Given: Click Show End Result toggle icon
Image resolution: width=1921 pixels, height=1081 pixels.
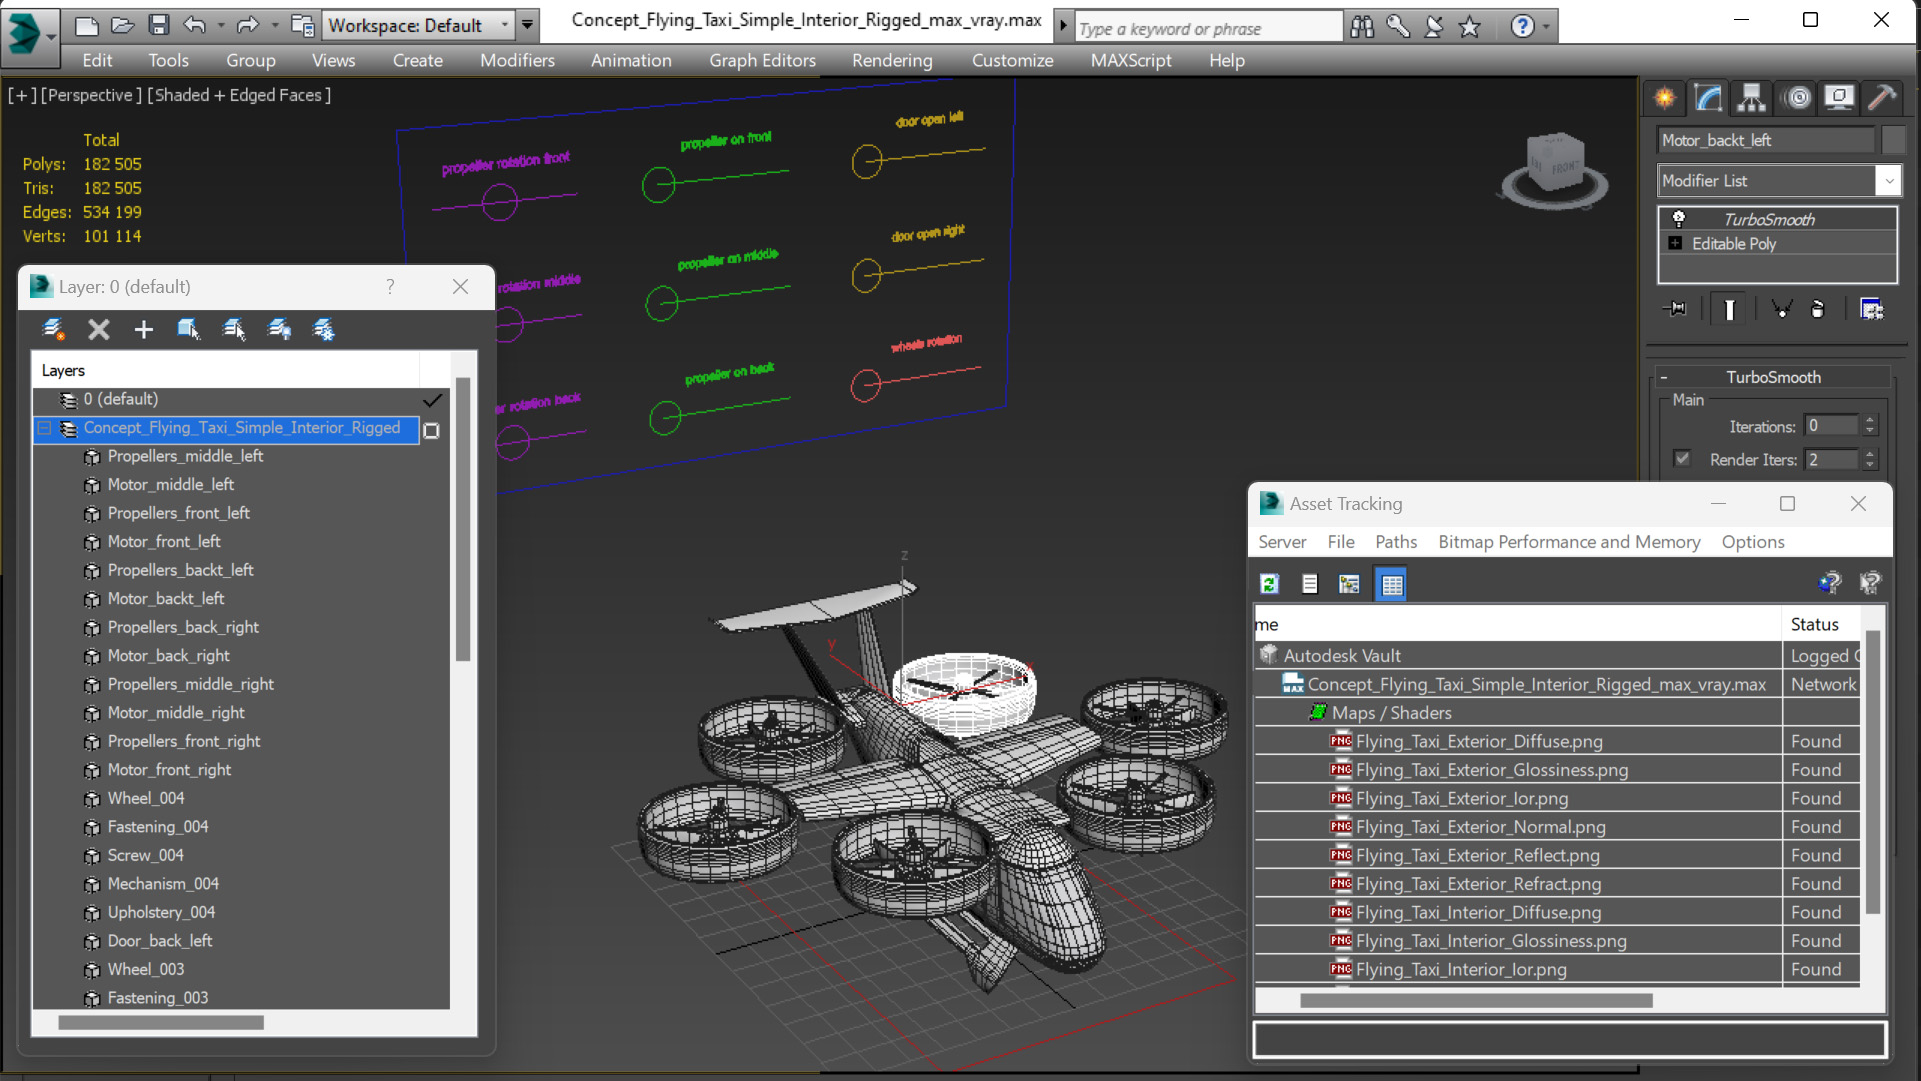Looking at the screenshot, I should pos(1729,309).
